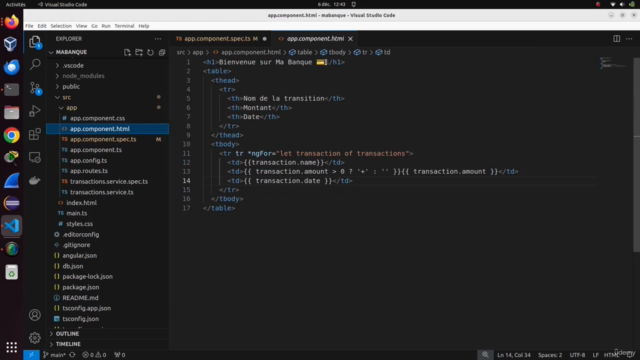Open the Run menu
This screenshot has width=640, height=360.
[x=106, y=26]
